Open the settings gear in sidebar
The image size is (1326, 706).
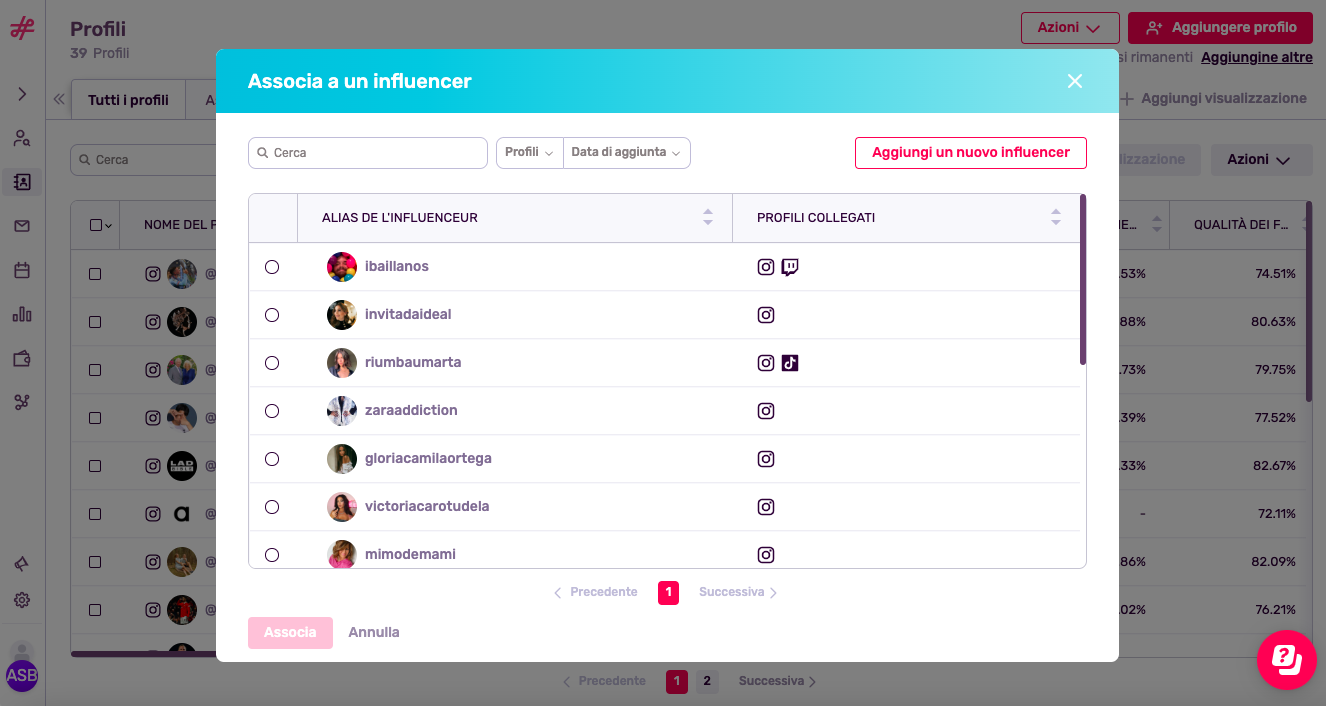[x=22, y=600]
